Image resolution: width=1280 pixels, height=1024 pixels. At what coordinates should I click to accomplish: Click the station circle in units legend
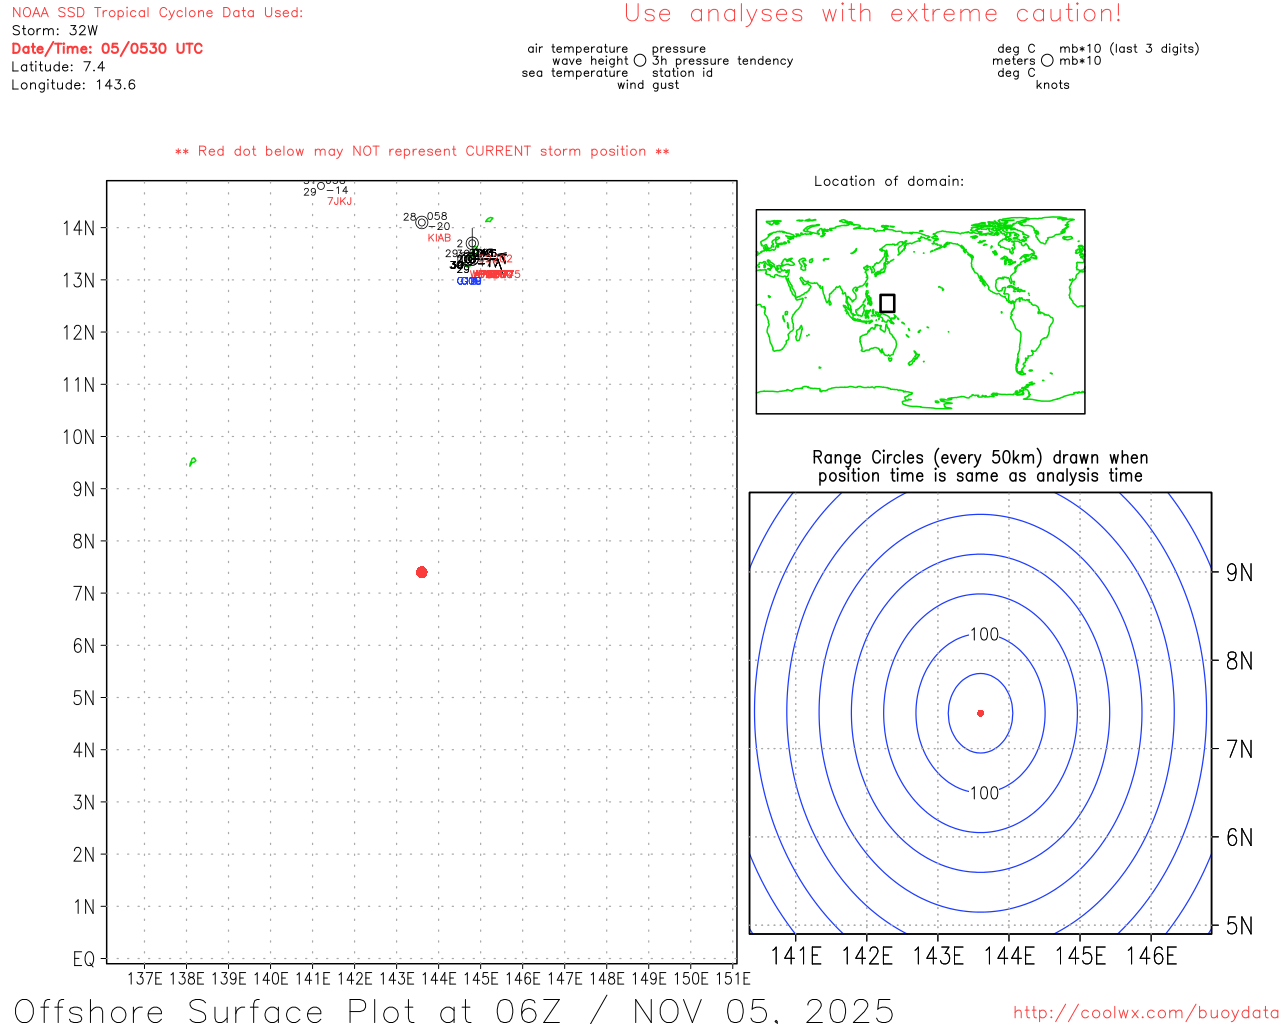point(1047,61)
